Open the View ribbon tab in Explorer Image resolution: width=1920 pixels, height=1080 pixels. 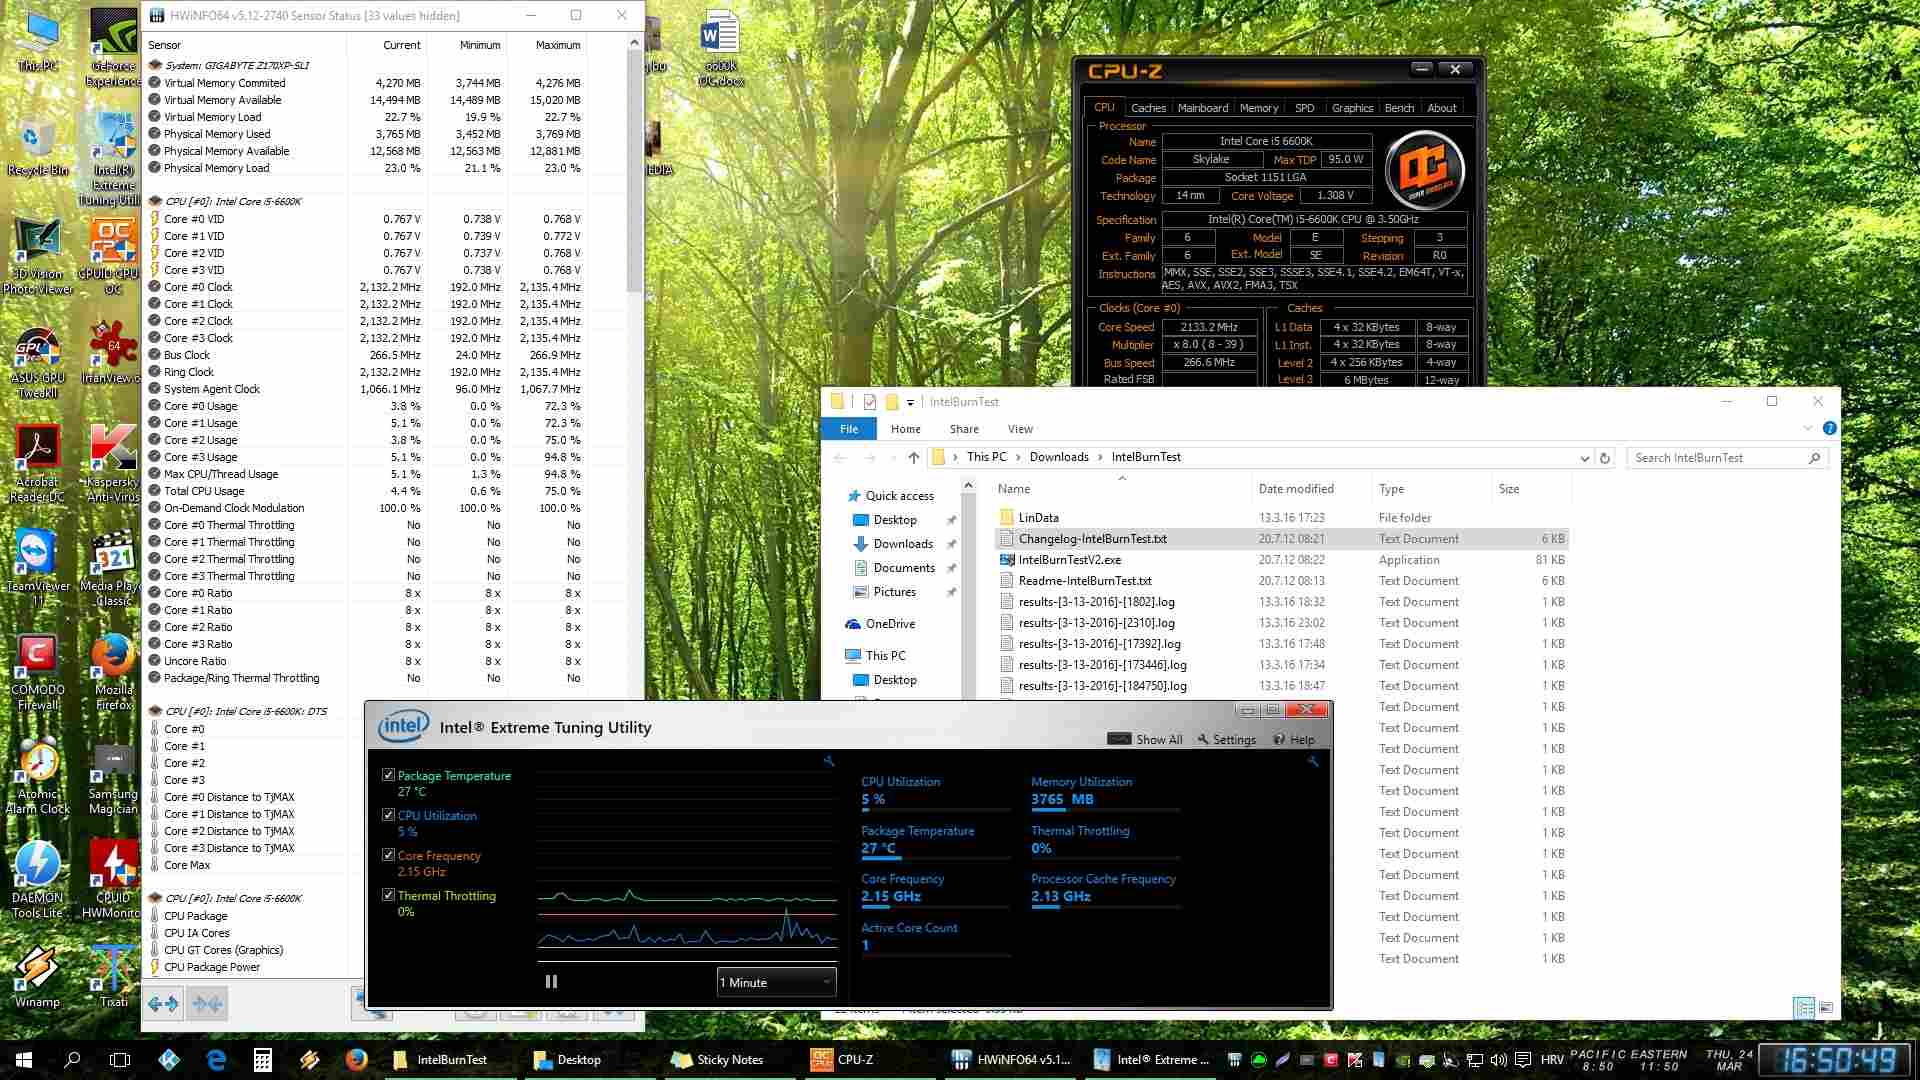tap(1020, 429)
